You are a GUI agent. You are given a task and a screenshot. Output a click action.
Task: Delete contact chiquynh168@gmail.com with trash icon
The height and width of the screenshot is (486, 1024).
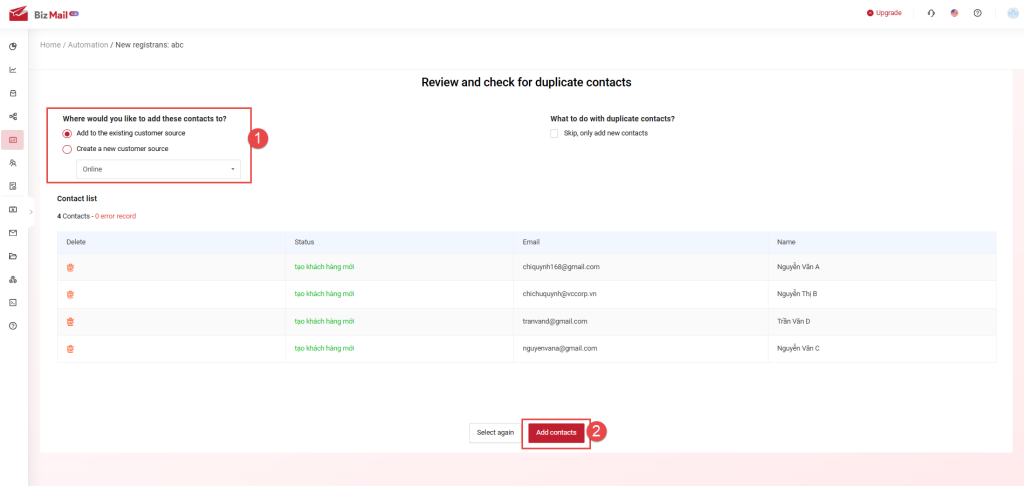70,267
